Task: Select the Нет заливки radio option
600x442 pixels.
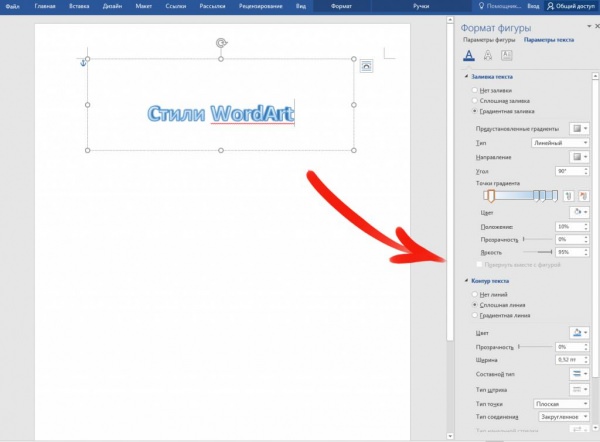Action: pyautogui.click(x=475, y=90)
